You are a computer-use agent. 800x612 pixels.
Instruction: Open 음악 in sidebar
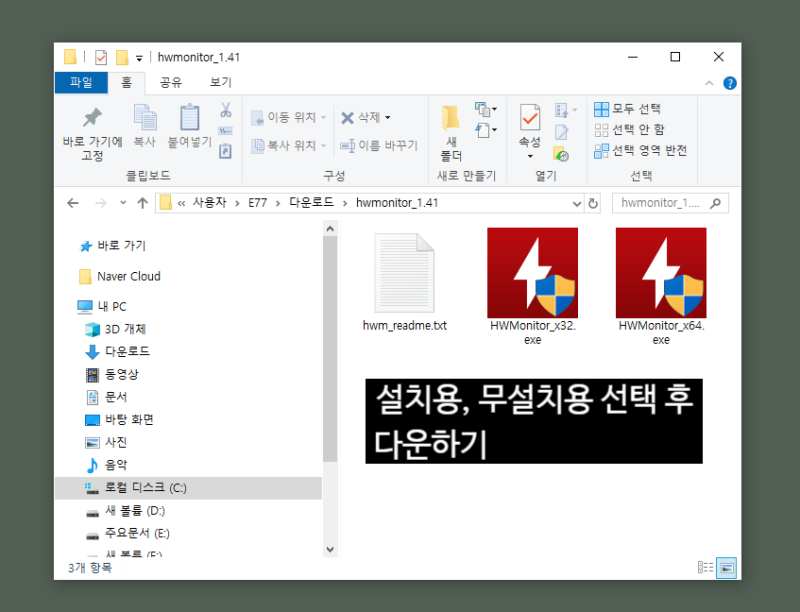(x=106, y=465)
